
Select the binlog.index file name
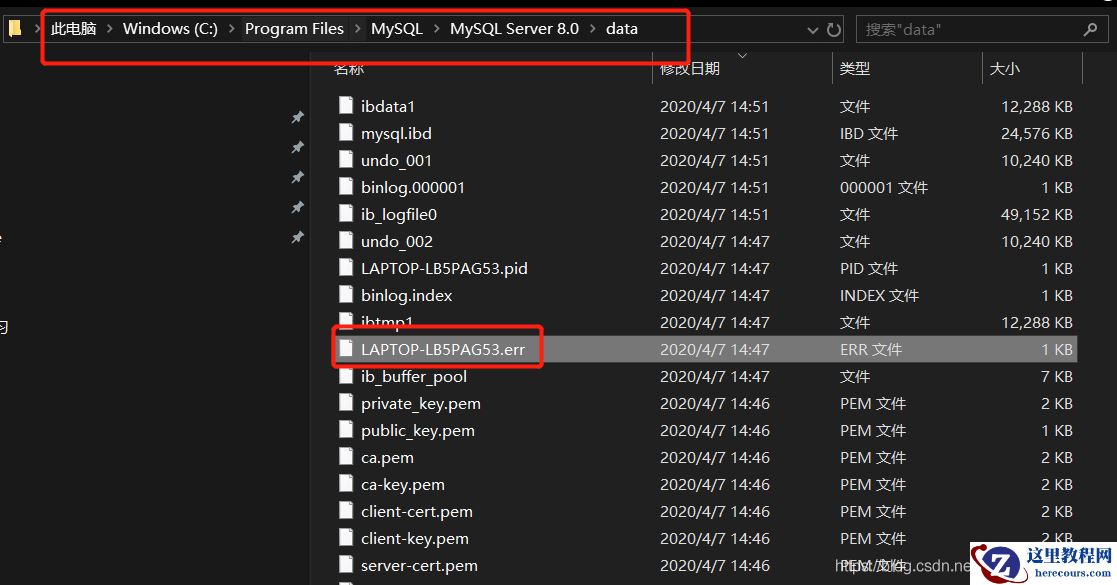(406, 296)
